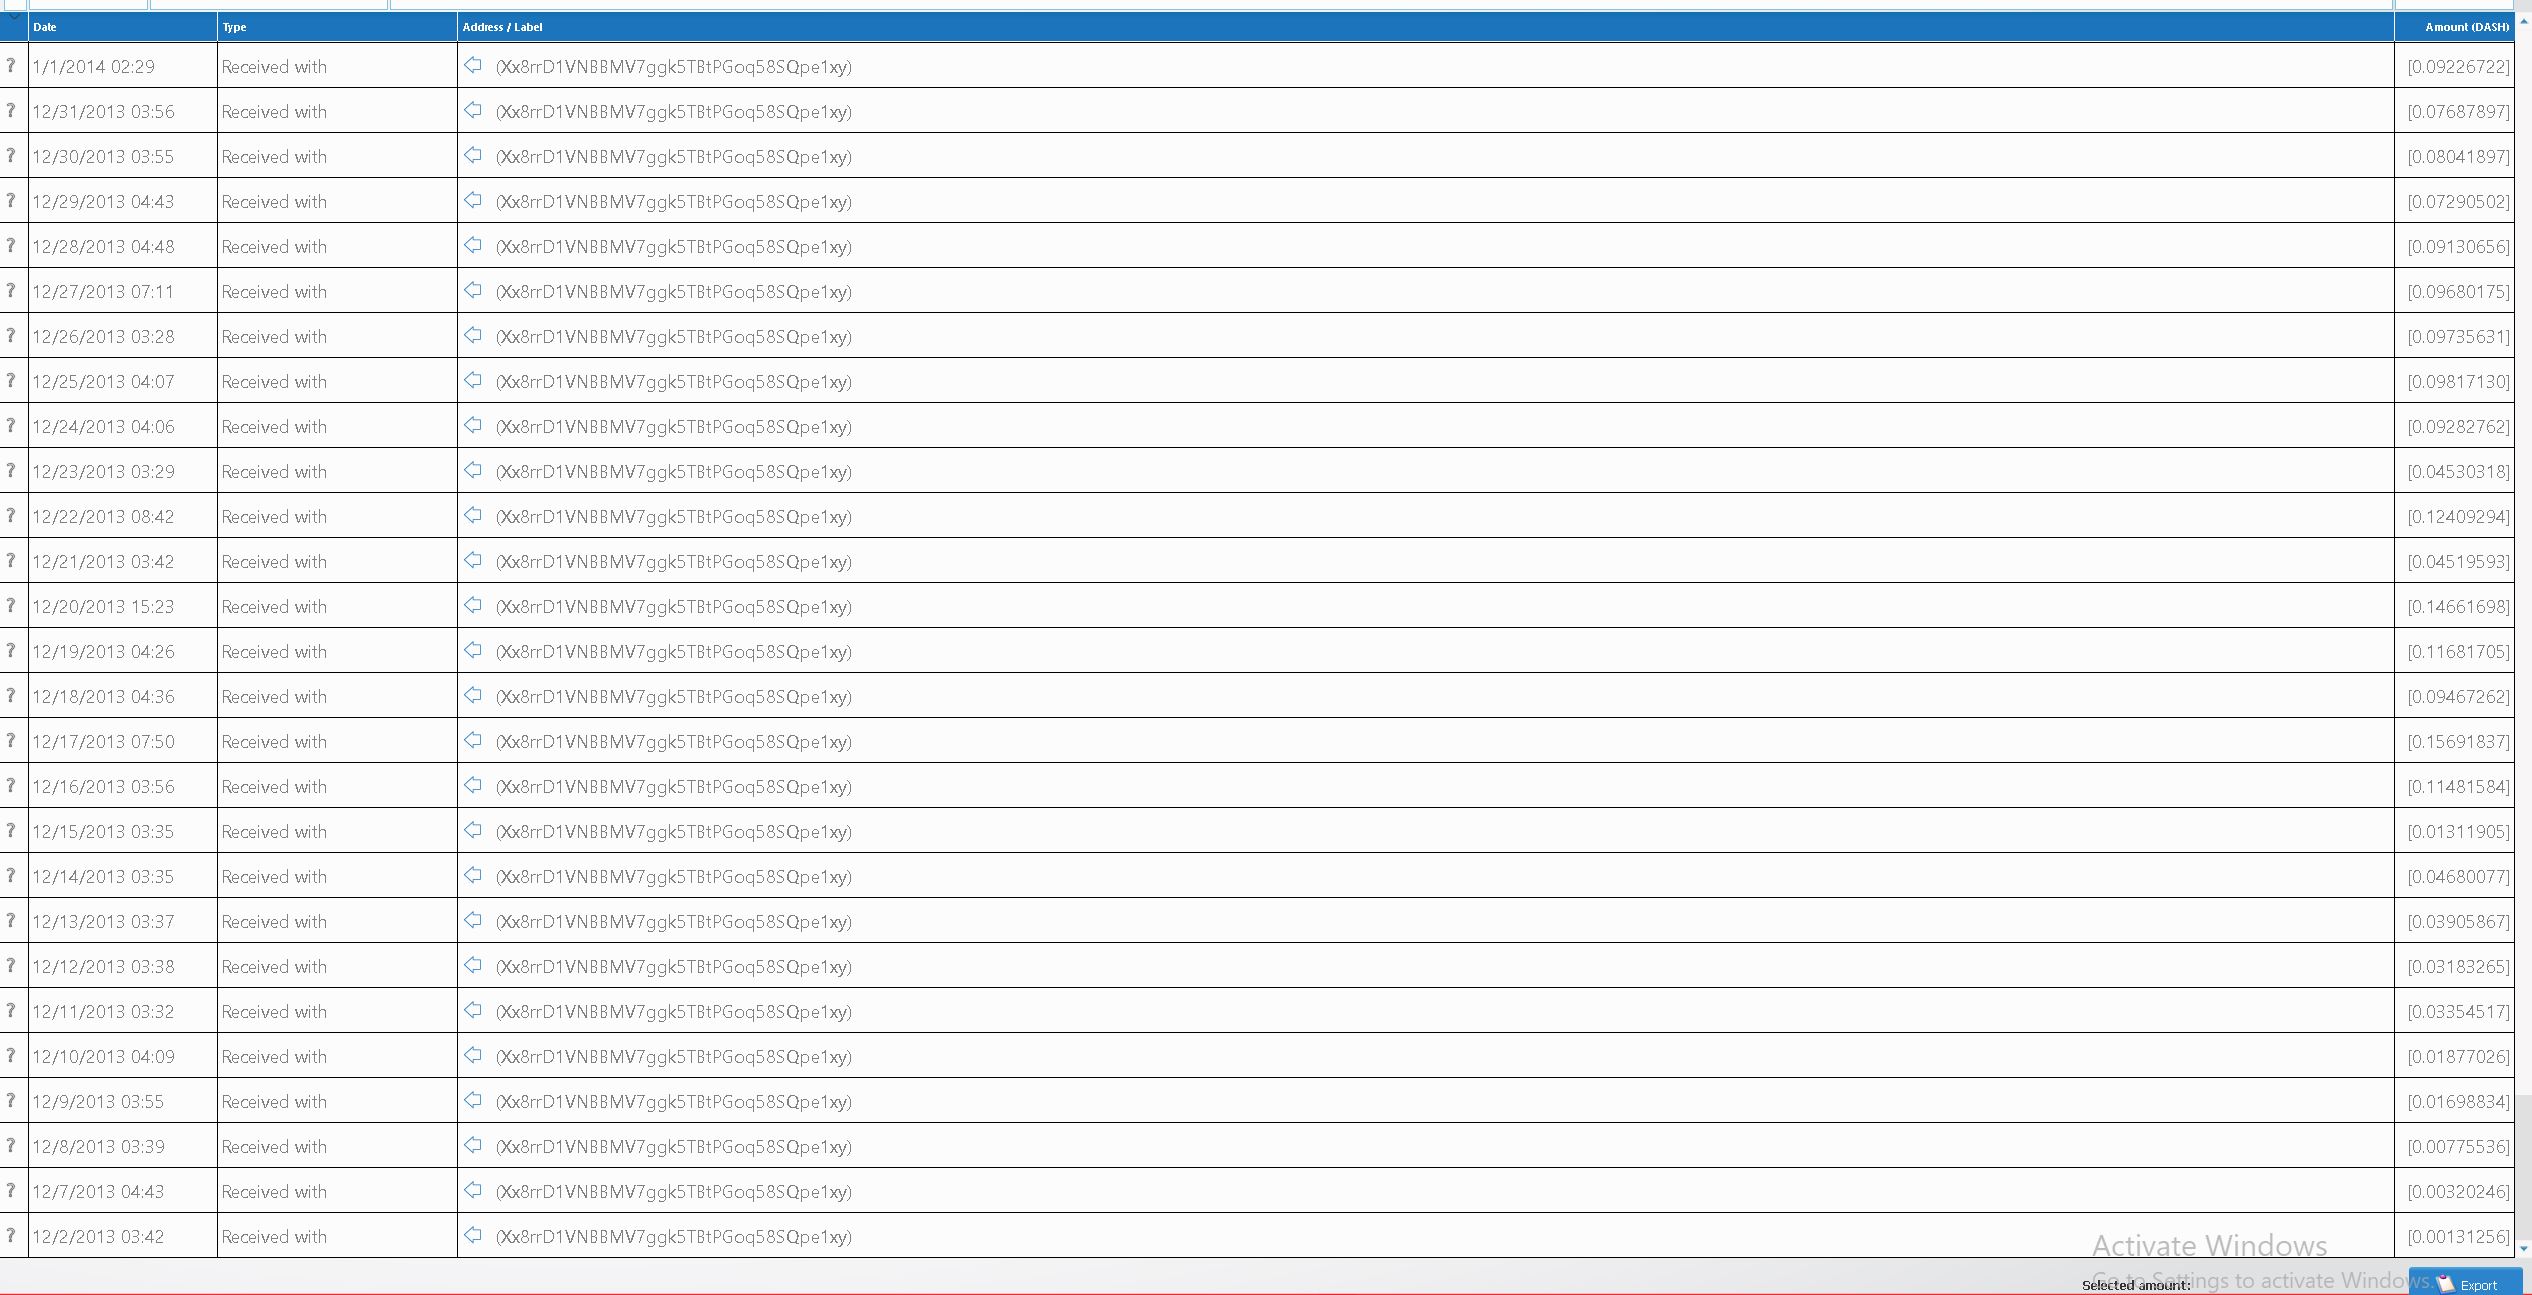Click the received arrow icon on the 12/12/2013 03:38 row
The width and height of the screenshot is (2532, 1295).
(x=473, y=965)
